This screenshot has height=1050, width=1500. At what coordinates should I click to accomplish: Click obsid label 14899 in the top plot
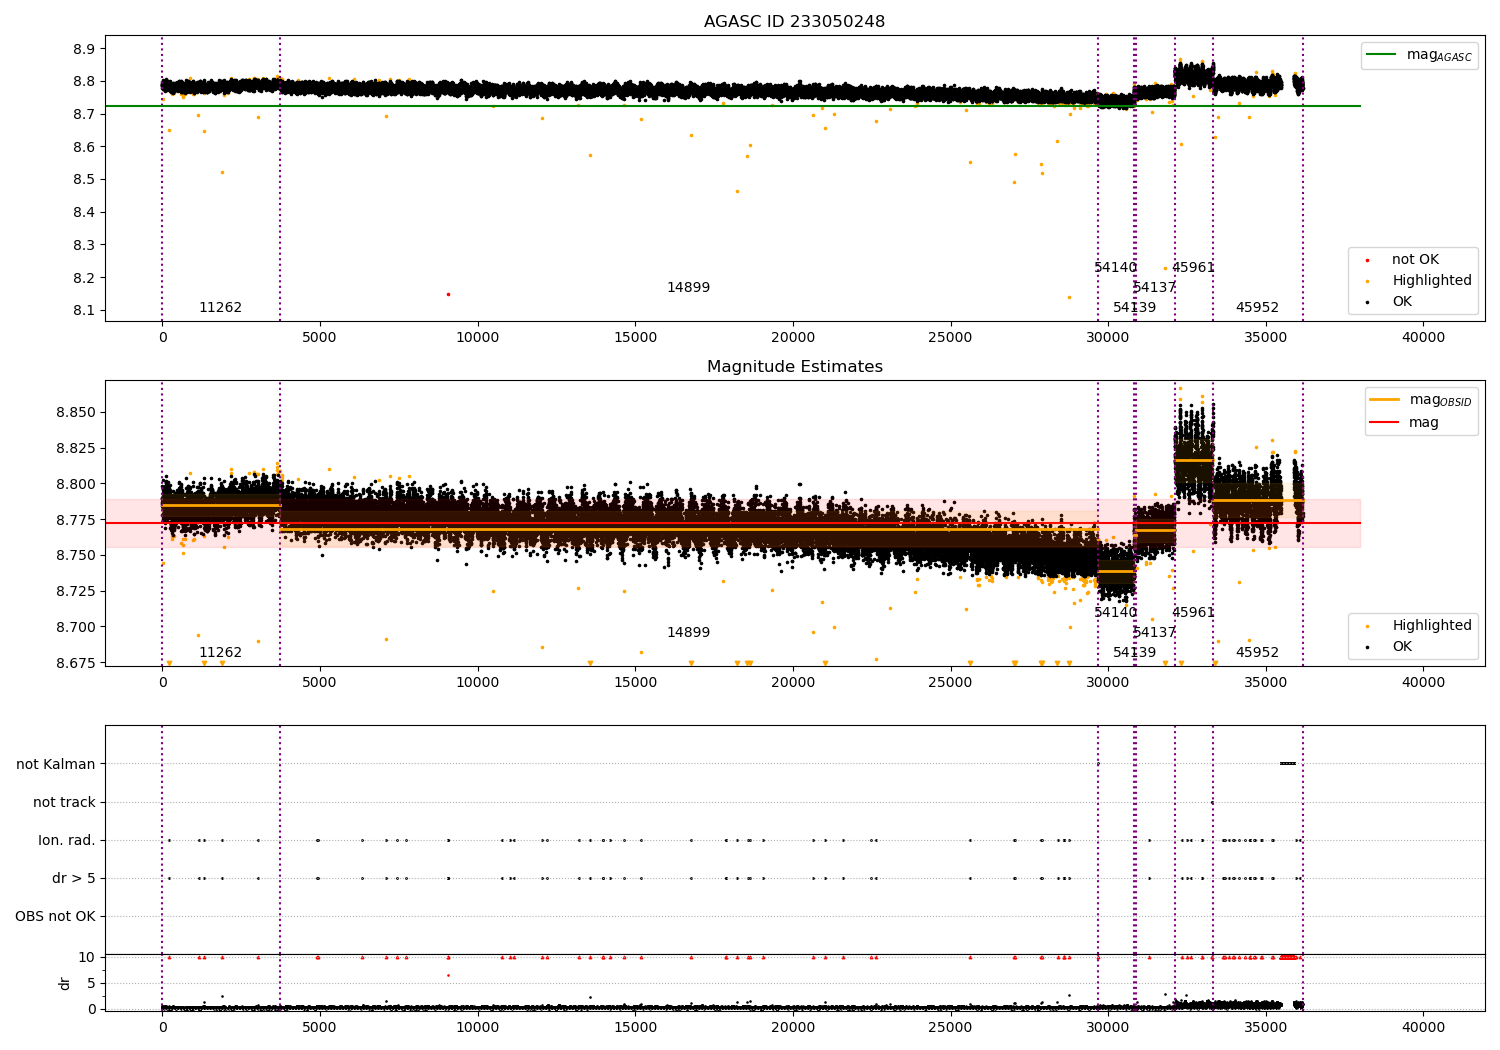coord(688,287)
